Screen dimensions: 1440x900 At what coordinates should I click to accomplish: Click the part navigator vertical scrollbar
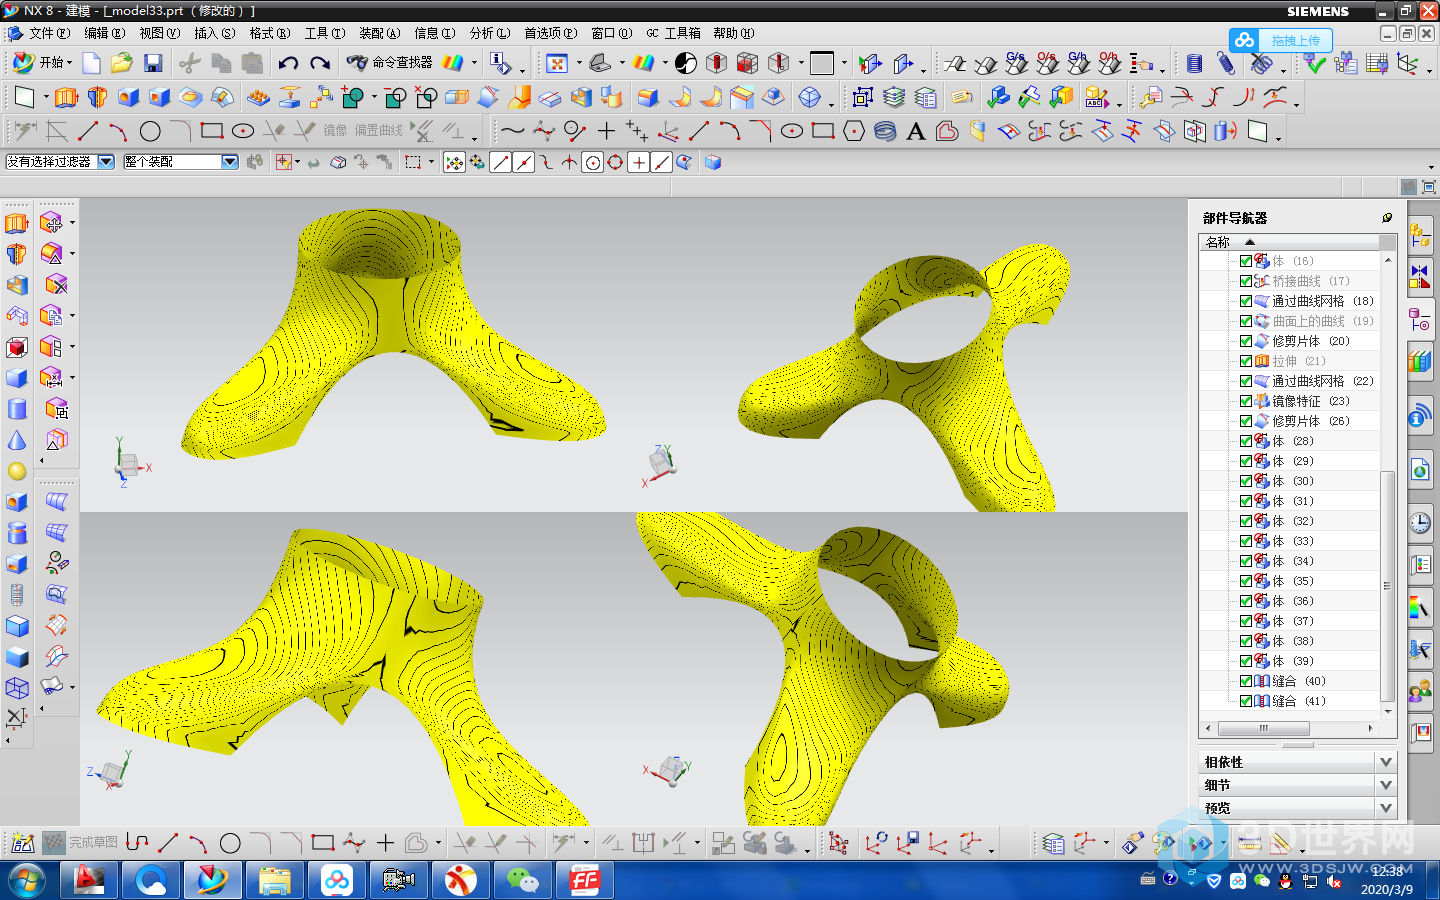coord(1387,586)
